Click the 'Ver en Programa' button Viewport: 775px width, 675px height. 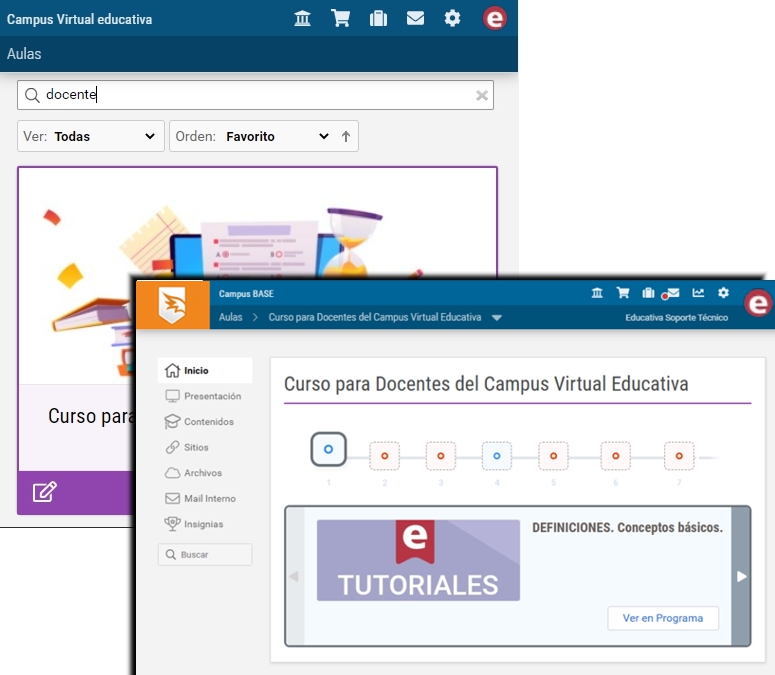[662, 618]
